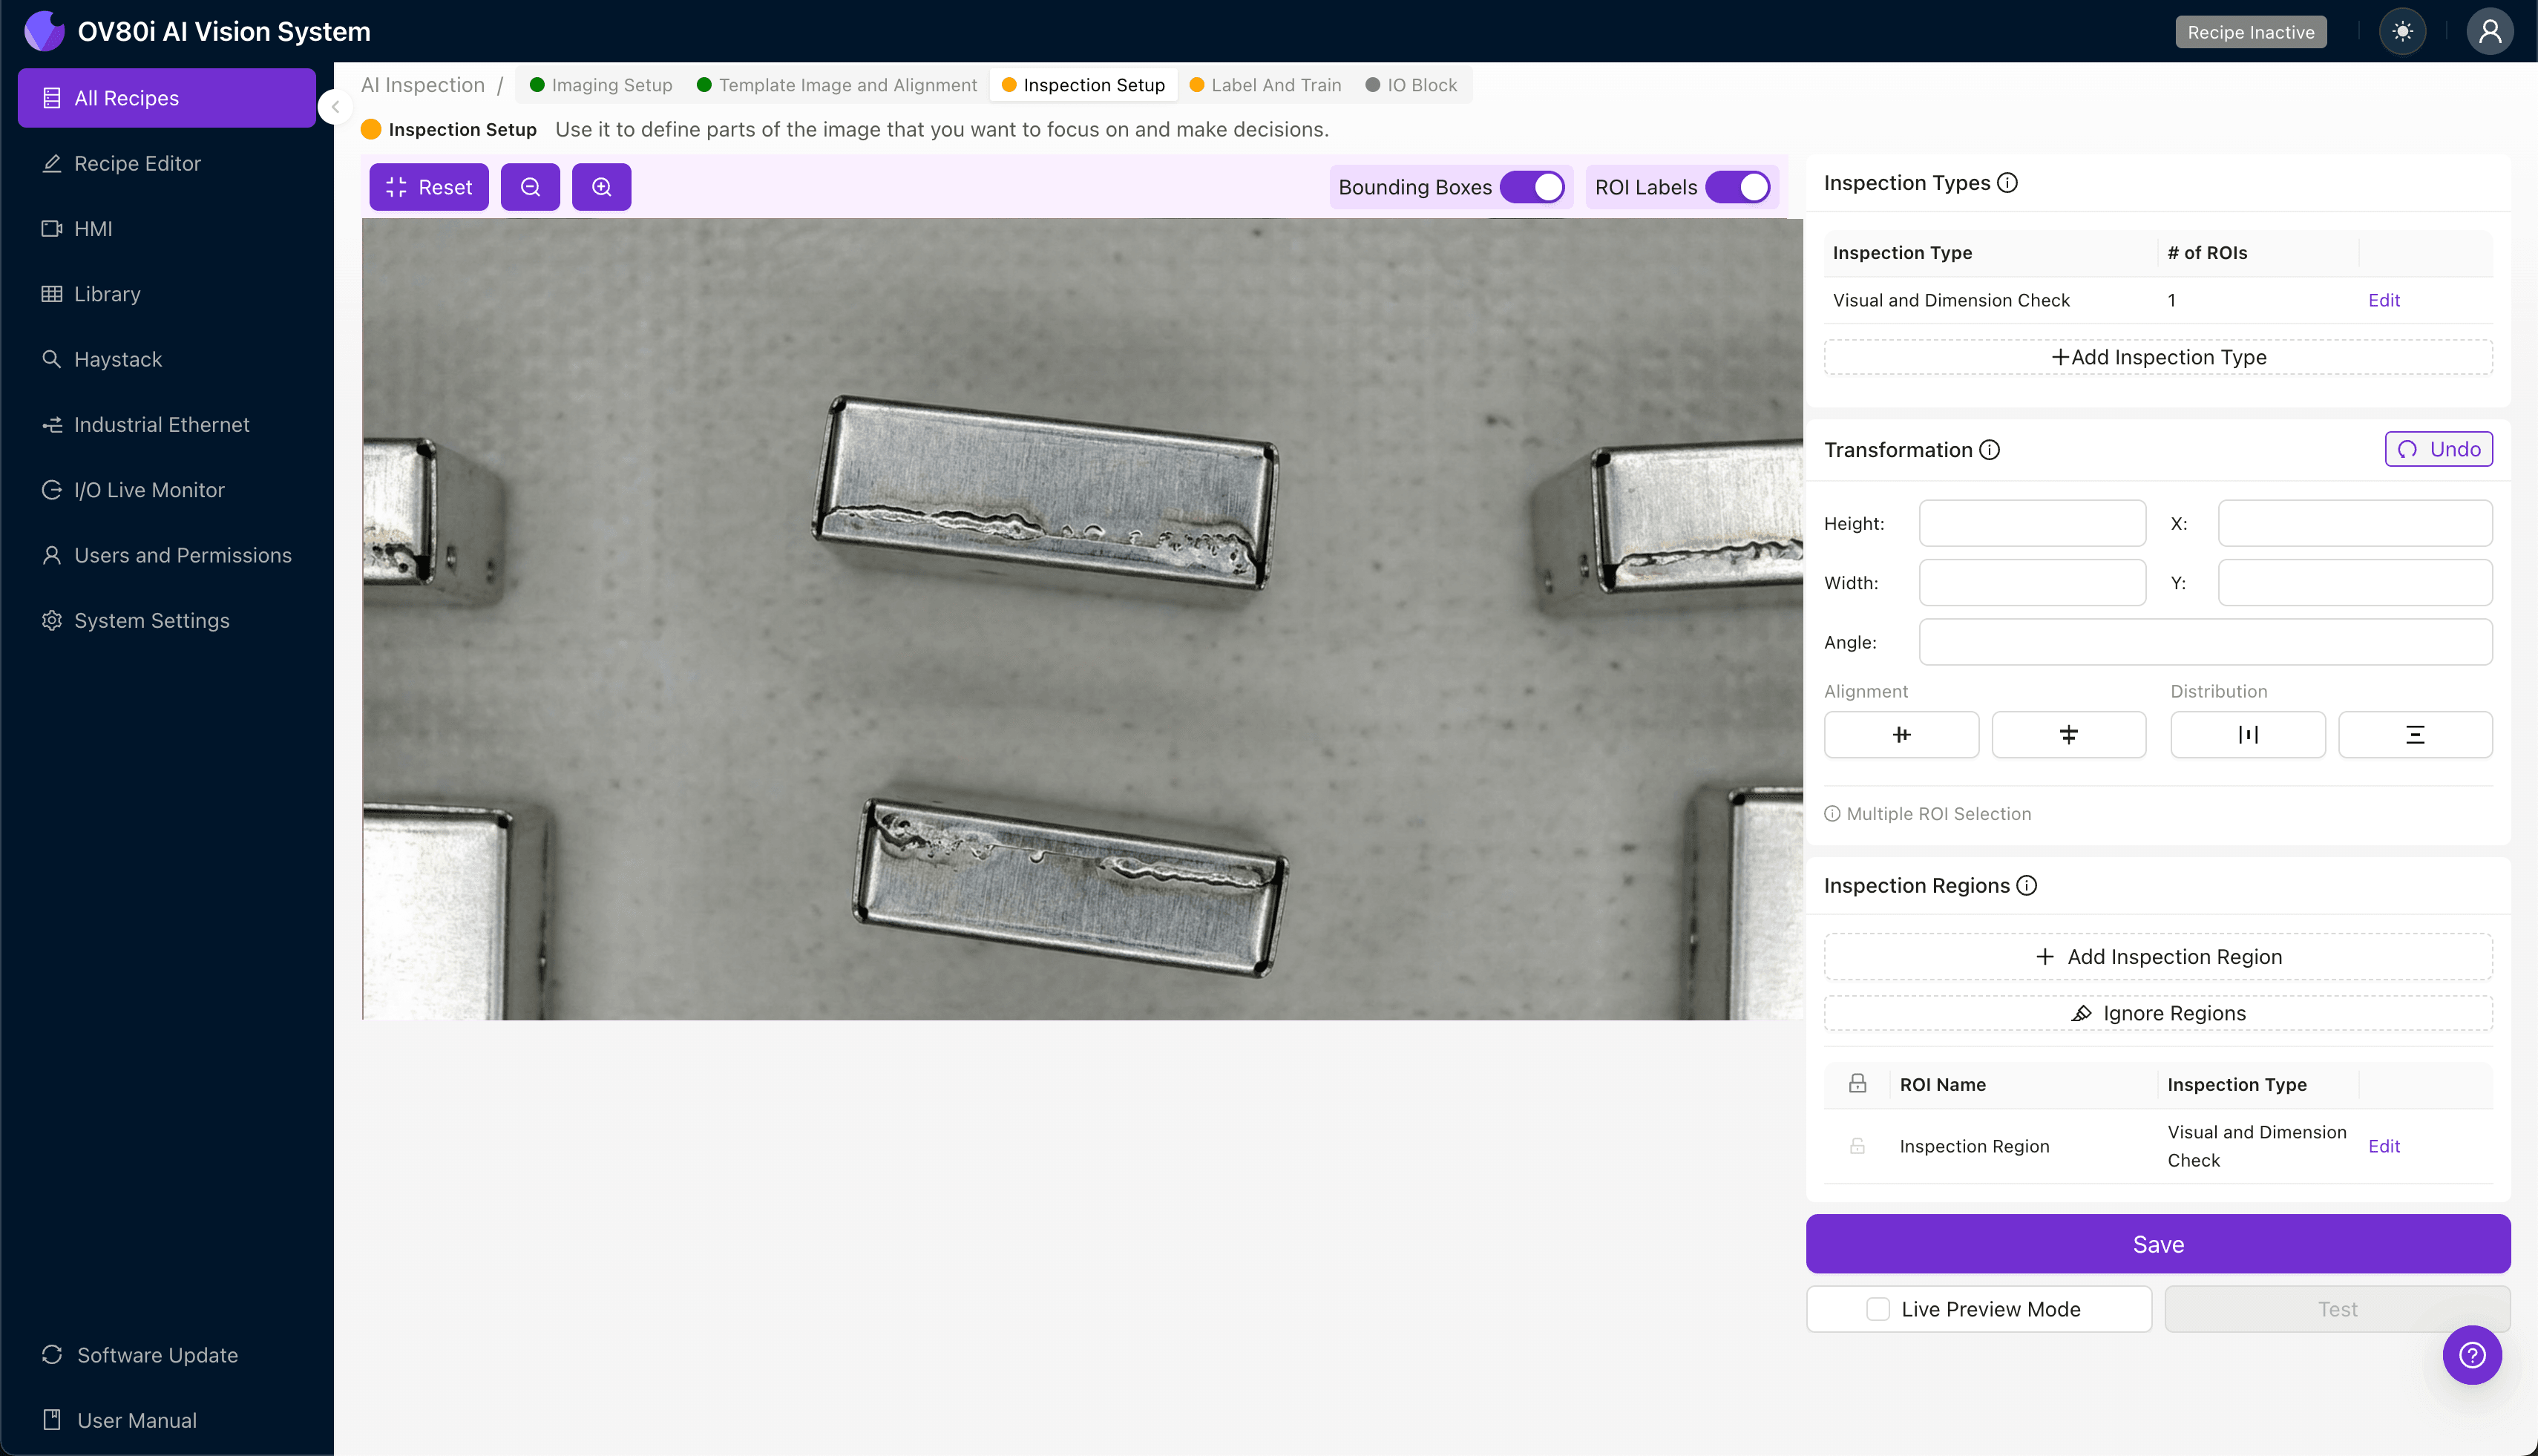Screen dimensions: 2538x1456
Task: Disable the Bounding Boxes toggle
Action: (x=1533, y=186)
